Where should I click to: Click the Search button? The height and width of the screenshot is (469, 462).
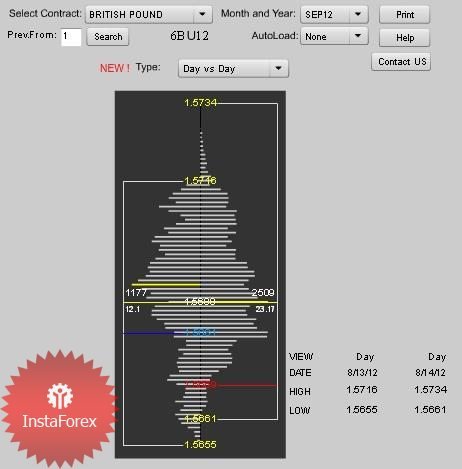(108, 37)
